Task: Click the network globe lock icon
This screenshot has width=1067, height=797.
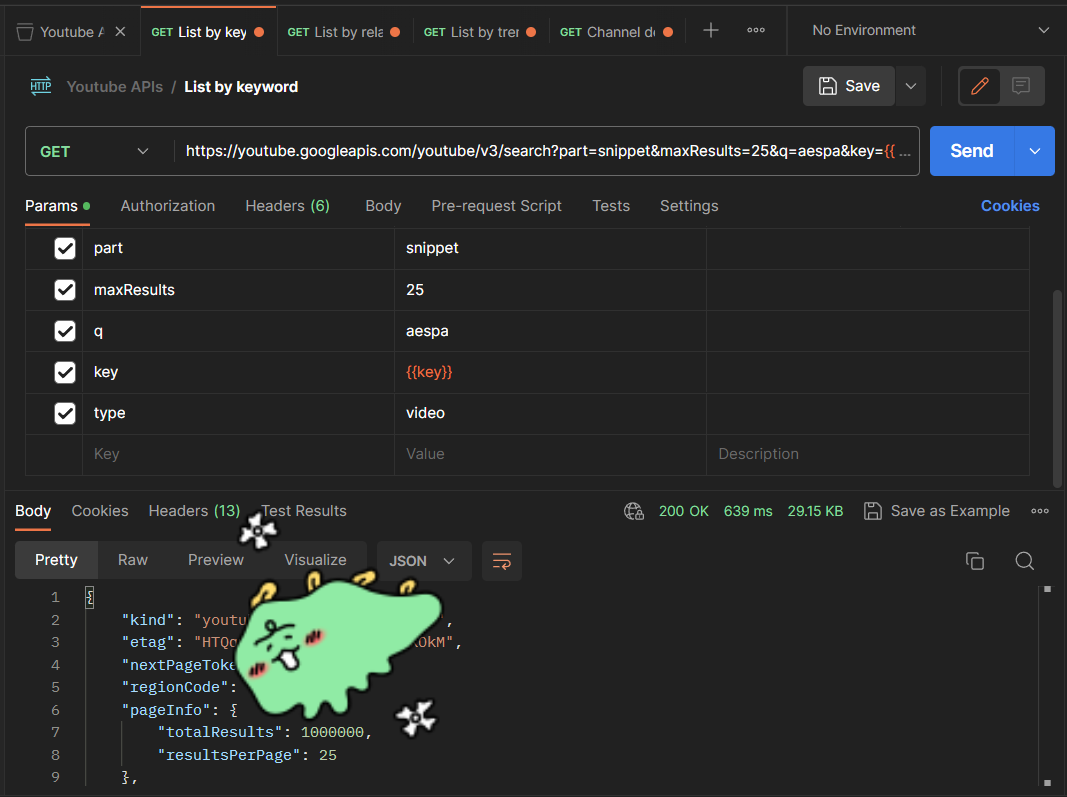Action: [x=634, y=511]
